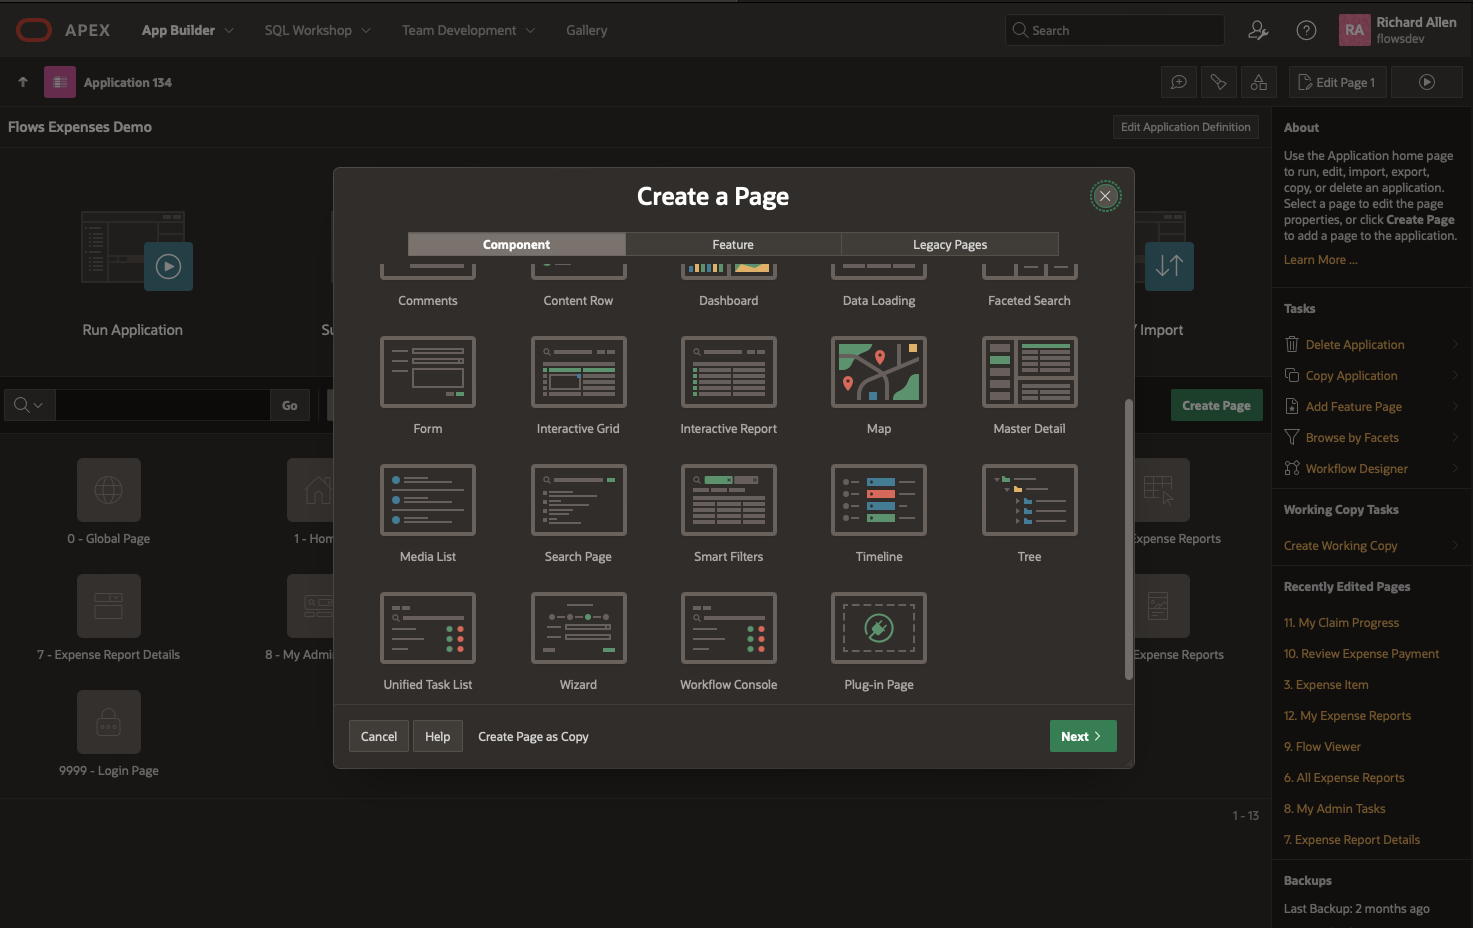Click Edit Application Definition button

tap(1185, 127)
